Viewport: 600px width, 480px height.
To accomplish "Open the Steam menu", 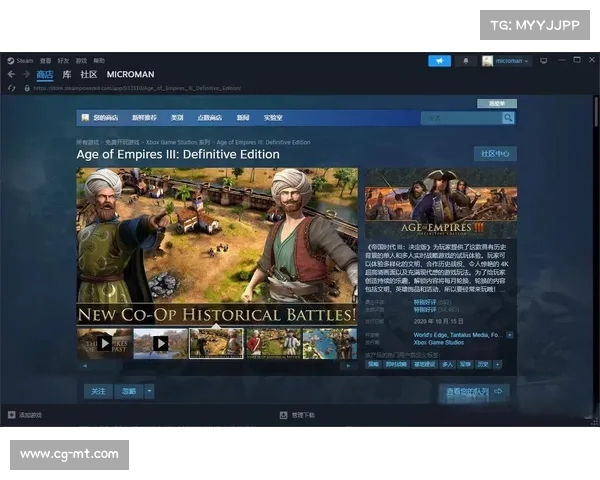I will pyautogui.click(x=25, y=60).
